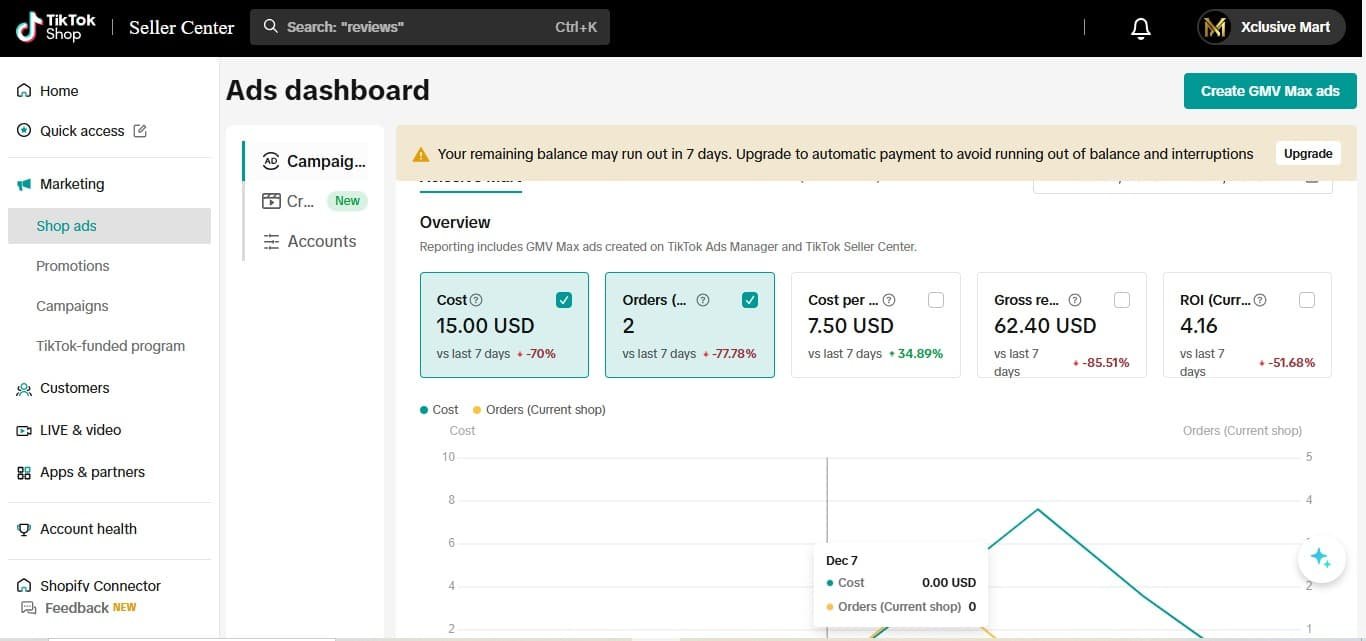Click the 'Overview' section heading

455,222
